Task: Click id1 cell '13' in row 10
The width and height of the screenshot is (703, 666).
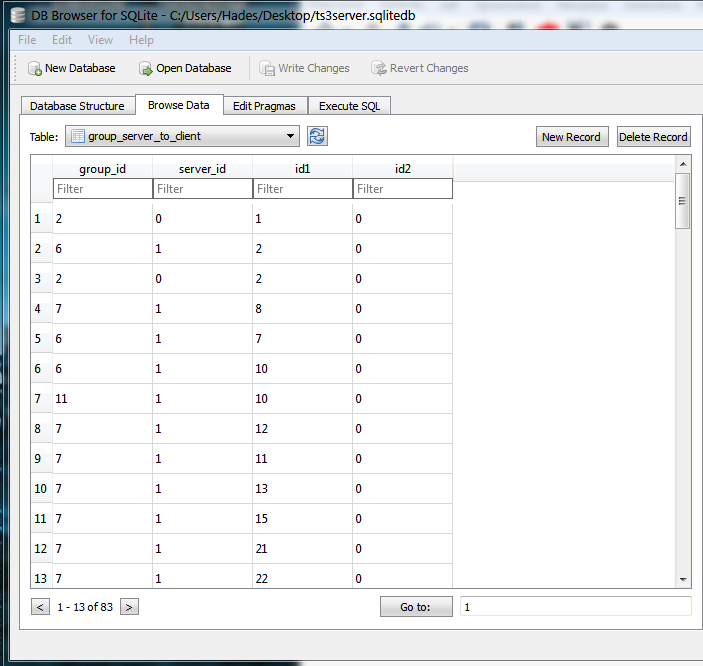Action: coord(303,489)
